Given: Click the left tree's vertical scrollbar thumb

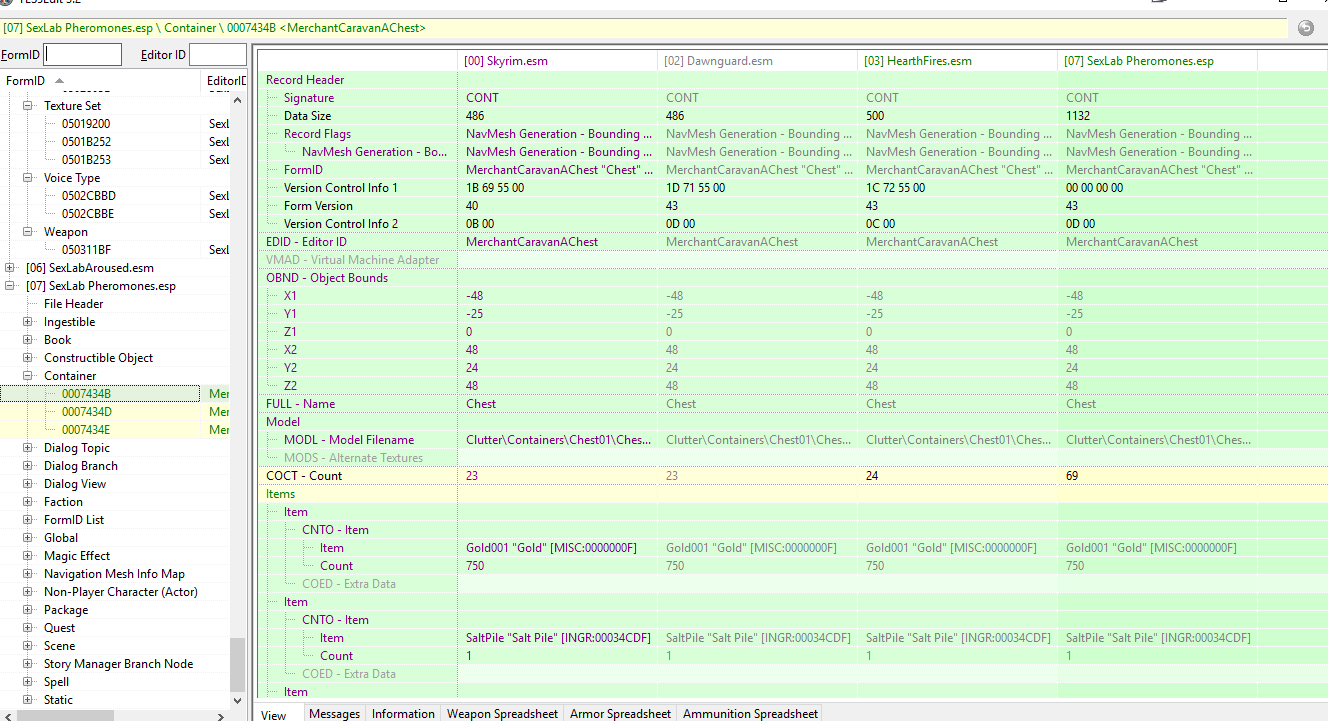Looking at the screenshot, I should pyautogui.click(x=237, y=665).
